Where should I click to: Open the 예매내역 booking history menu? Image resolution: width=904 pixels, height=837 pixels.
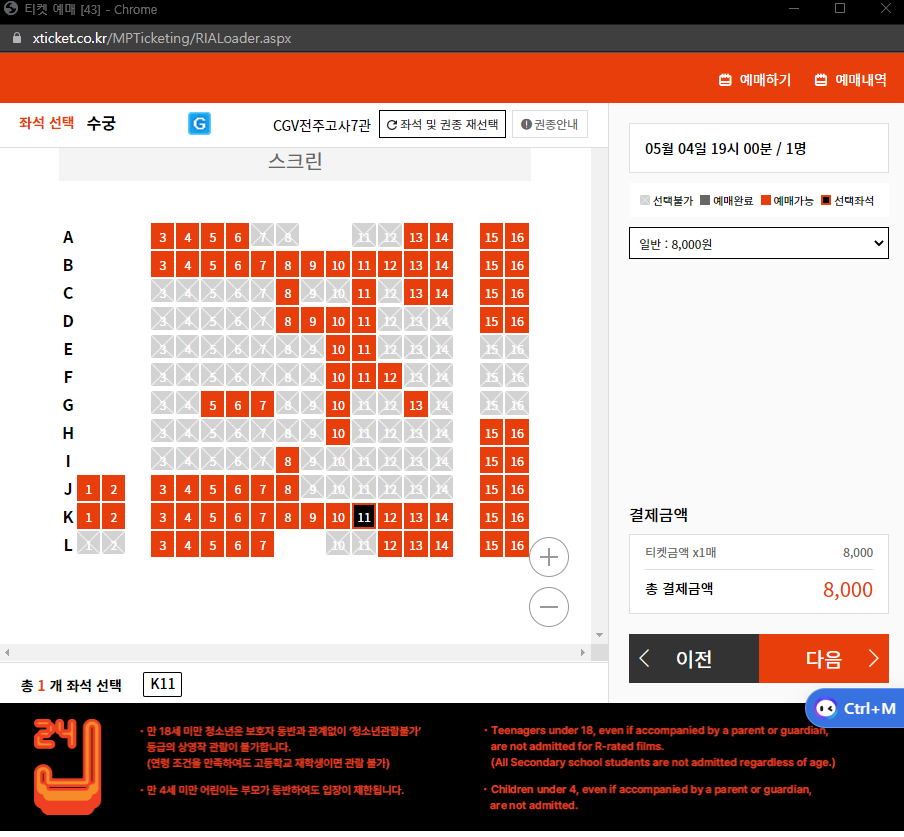(850, 80)
